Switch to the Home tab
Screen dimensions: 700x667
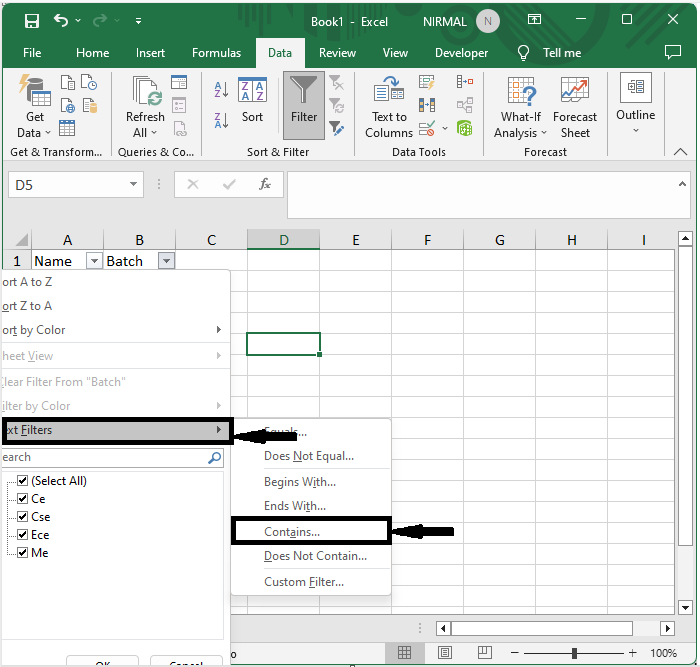coord(92,53)
